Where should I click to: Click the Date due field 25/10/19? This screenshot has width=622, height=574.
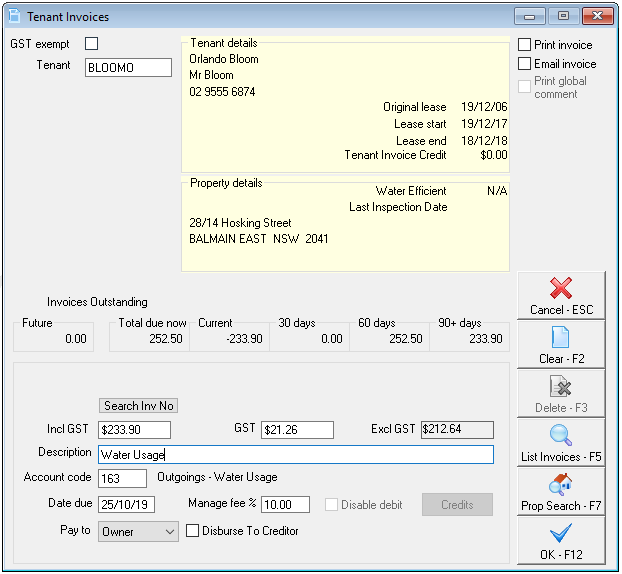click(x=126, y=505)
